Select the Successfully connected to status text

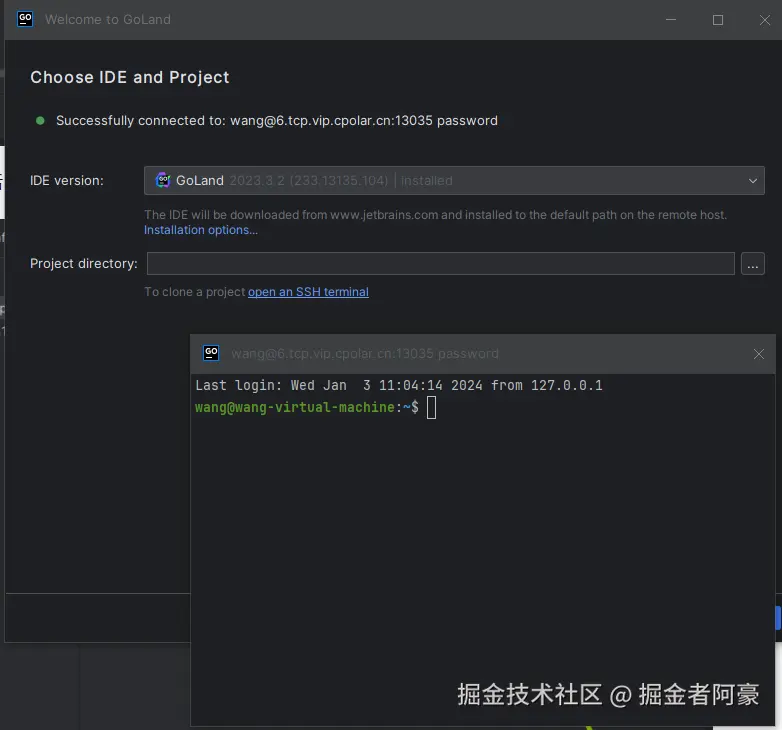[277, 121]
